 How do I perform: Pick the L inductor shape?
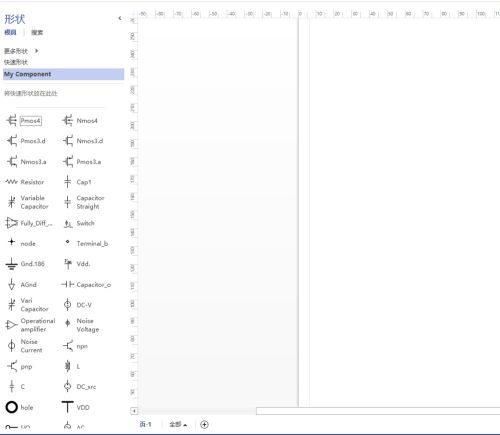click(x=72, y=366)
